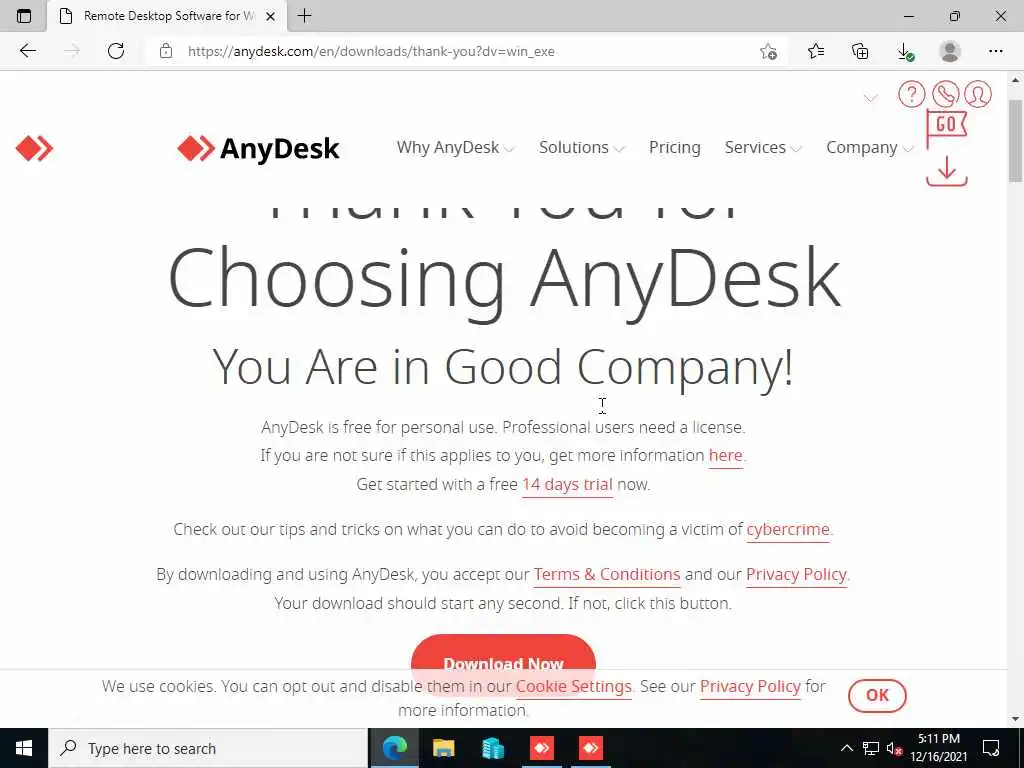Open the browser Favorites star list icon

(816, 51)
